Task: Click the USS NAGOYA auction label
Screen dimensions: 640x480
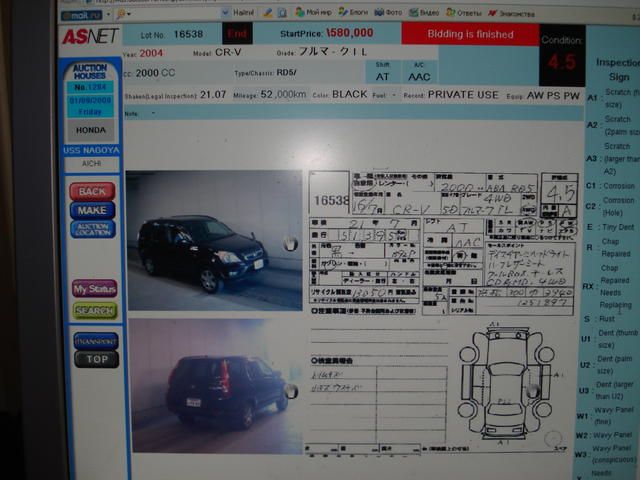Action: click(x=91, y=150)
